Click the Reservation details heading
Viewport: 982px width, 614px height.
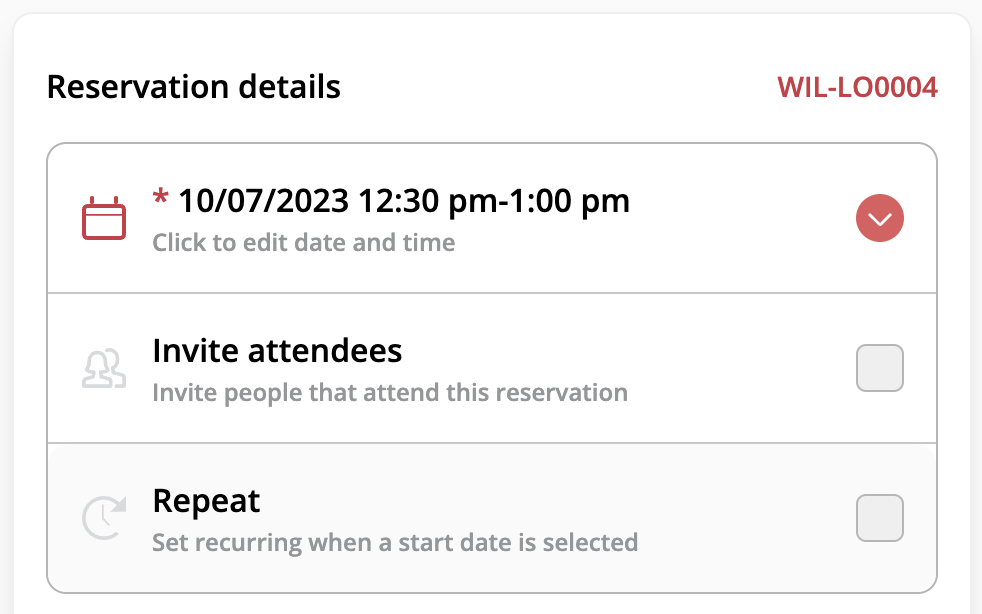click(194, 86)
